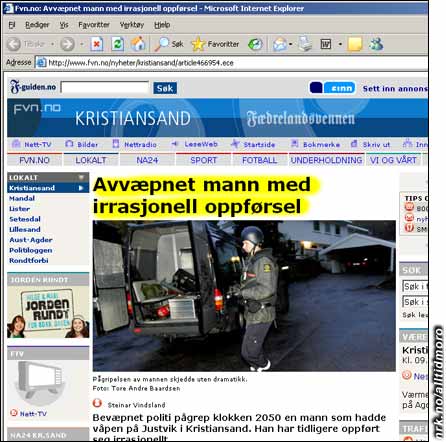Click the Nett-TV icon in site toolbar

16,144
